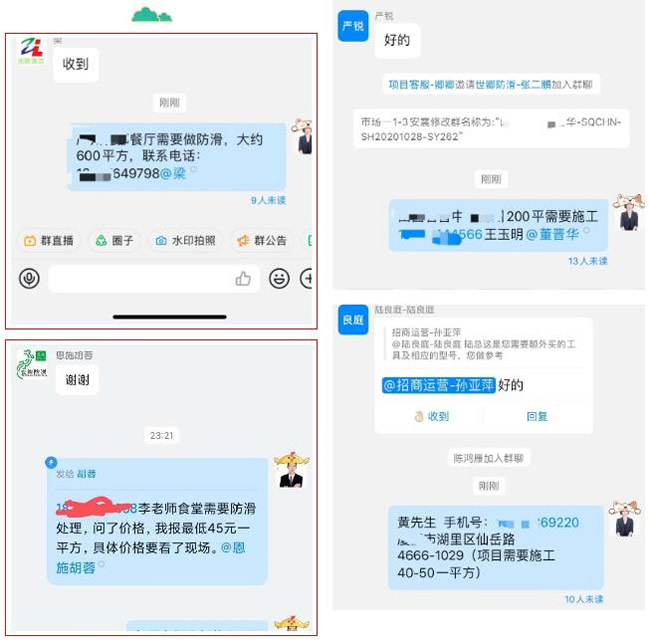650x640 pixels.
Task: Open 严锐 blue avatar profile
Action: pyautogui.click(x=353, y=26)
